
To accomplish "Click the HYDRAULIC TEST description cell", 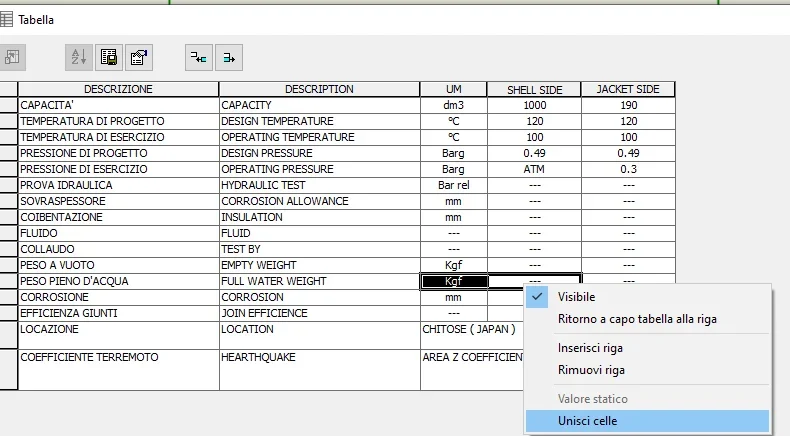I will 319,185.
